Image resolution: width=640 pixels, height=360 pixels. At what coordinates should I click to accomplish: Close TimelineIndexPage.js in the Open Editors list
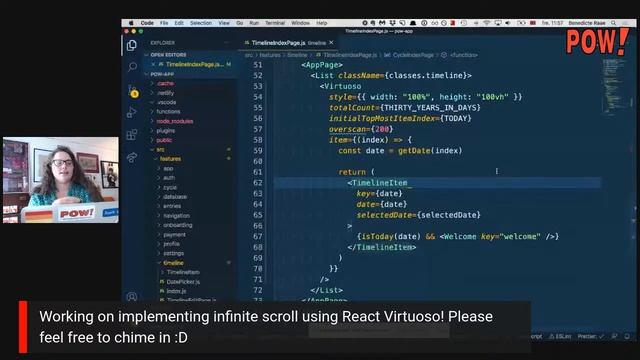point(153,64)
